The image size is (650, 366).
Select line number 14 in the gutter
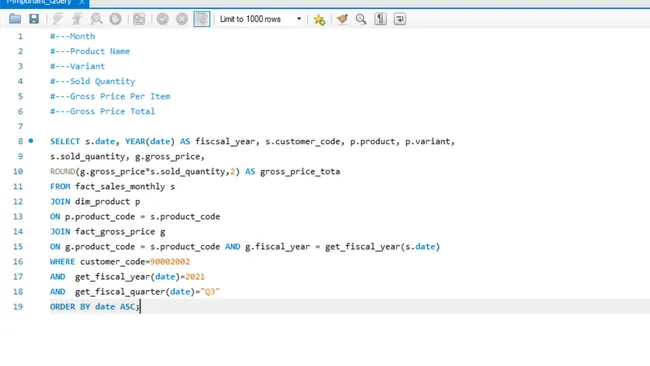18,231
